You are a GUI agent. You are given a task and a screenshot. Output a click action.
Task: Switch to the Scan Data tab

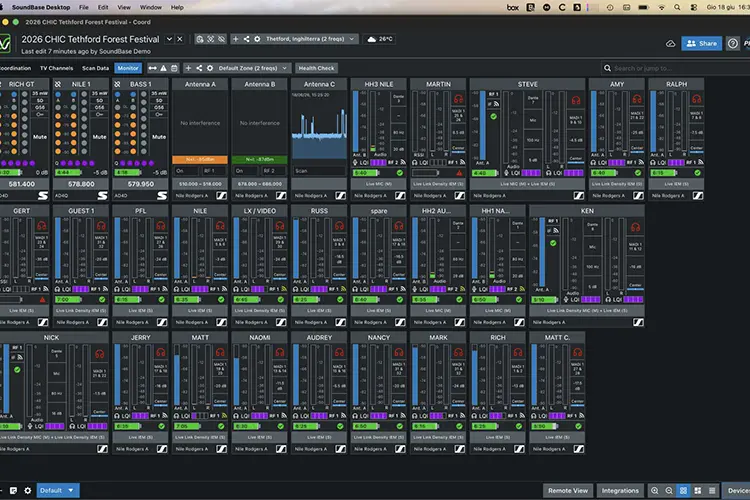point(95,68)
